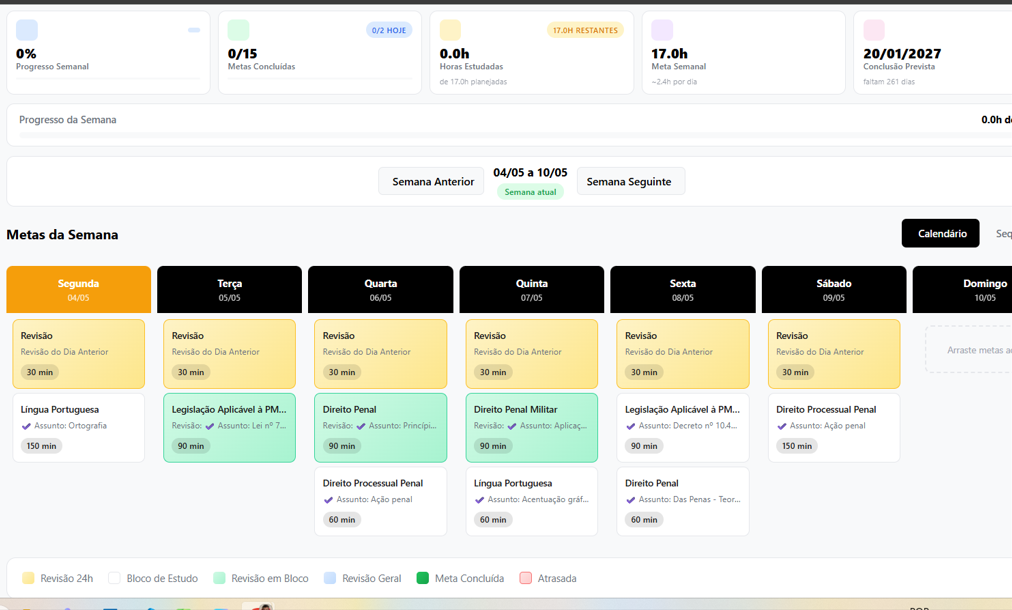Open Segunda's Revisão do Dia Anterior card
The width and height of the screenshot is (1012, 610).
tap(79, 354)
